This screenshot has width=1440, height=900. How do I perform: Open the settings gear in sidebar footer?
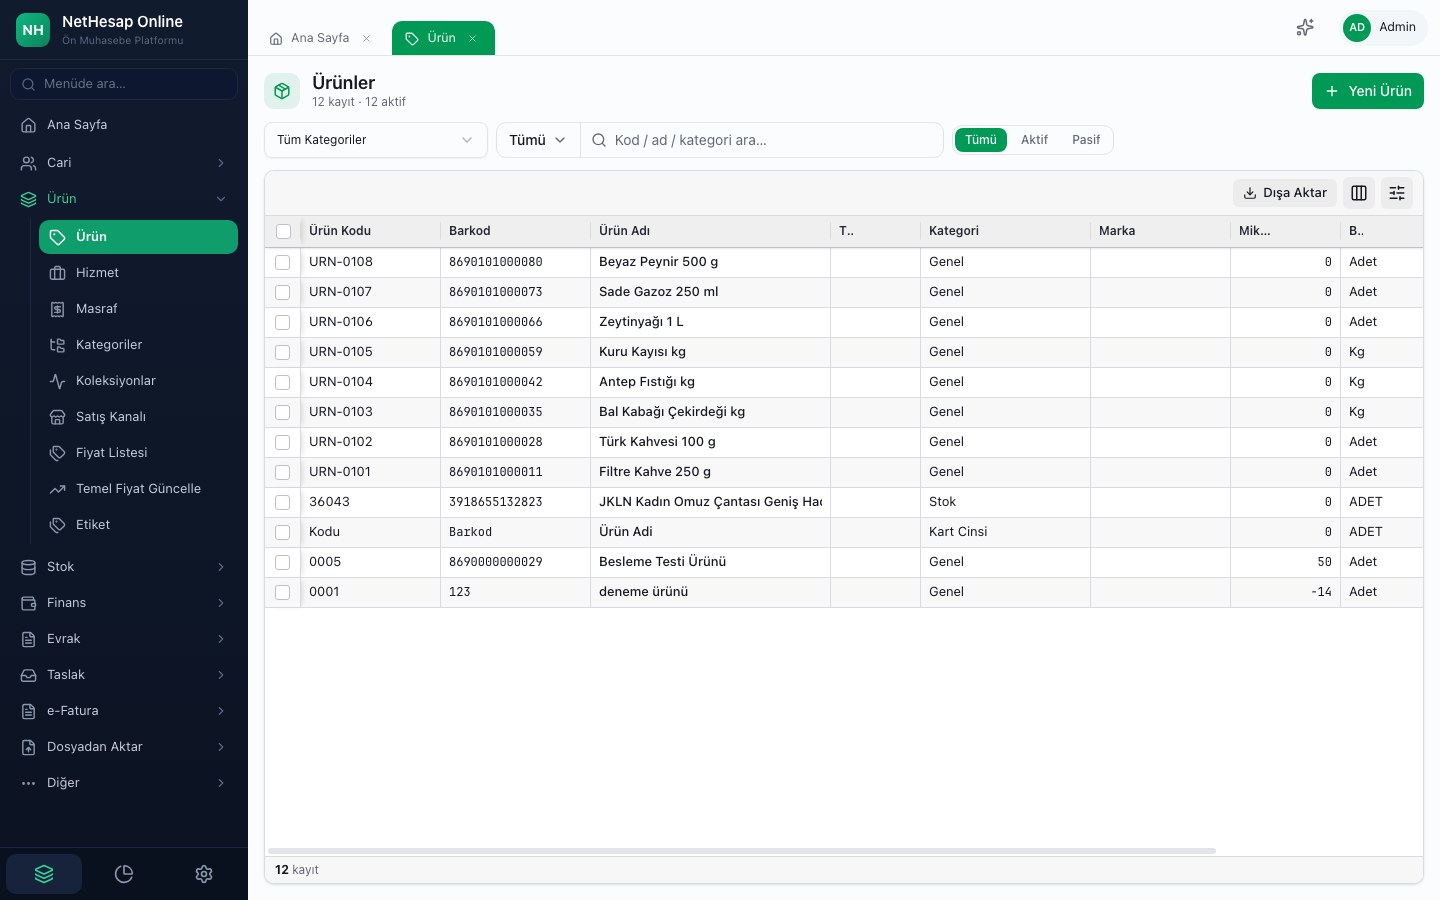204,874
